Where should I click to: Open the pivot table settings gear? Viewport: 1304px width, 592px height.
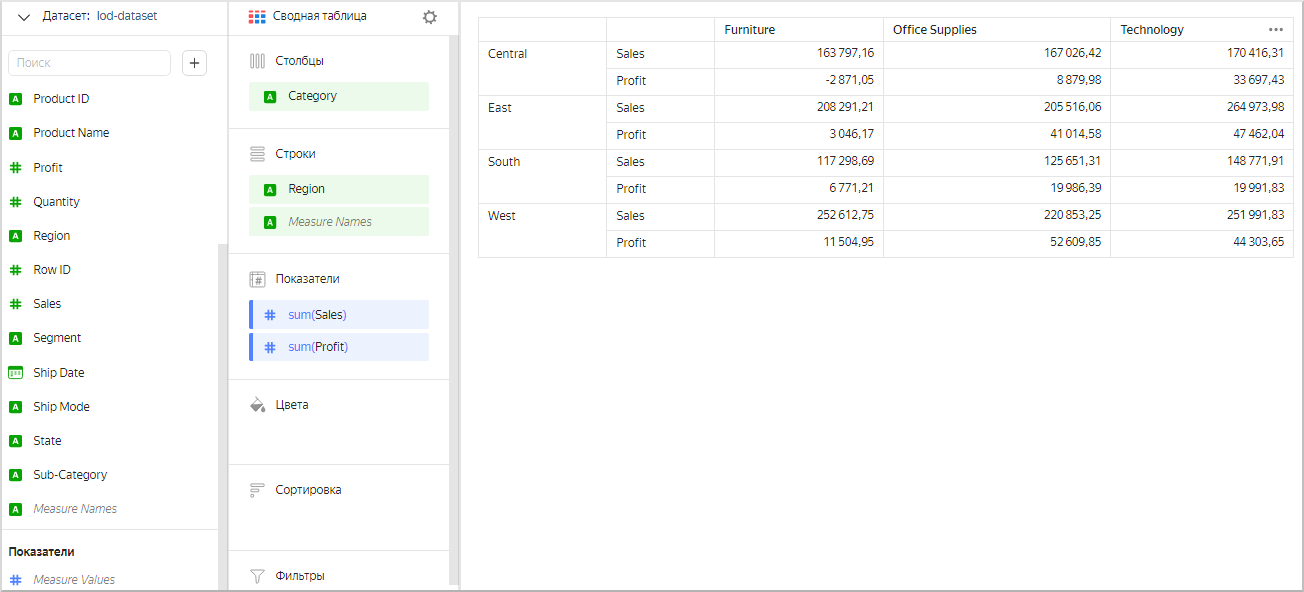430,17
